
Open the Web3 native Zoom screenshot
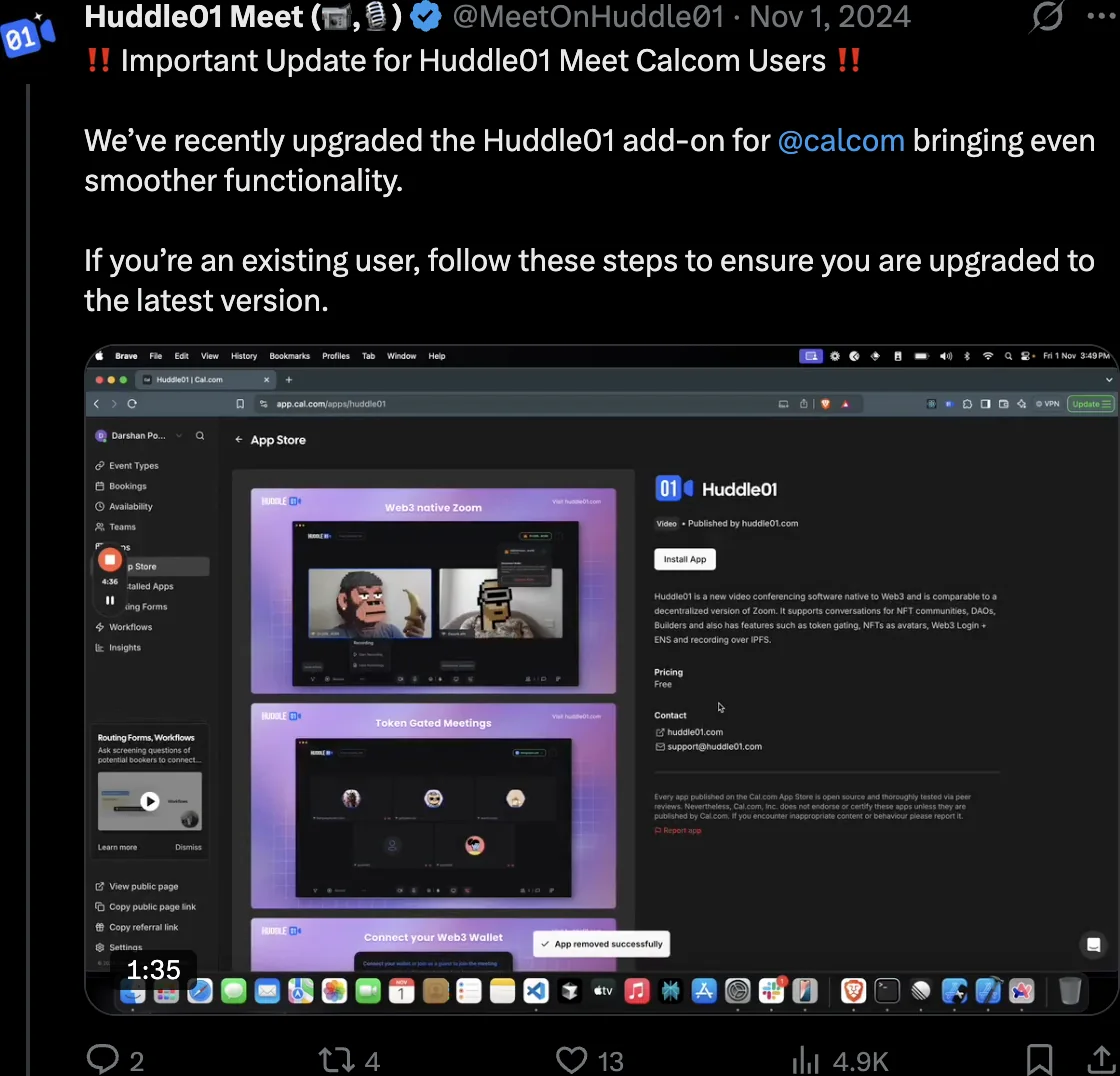click(x=433, y=590)
